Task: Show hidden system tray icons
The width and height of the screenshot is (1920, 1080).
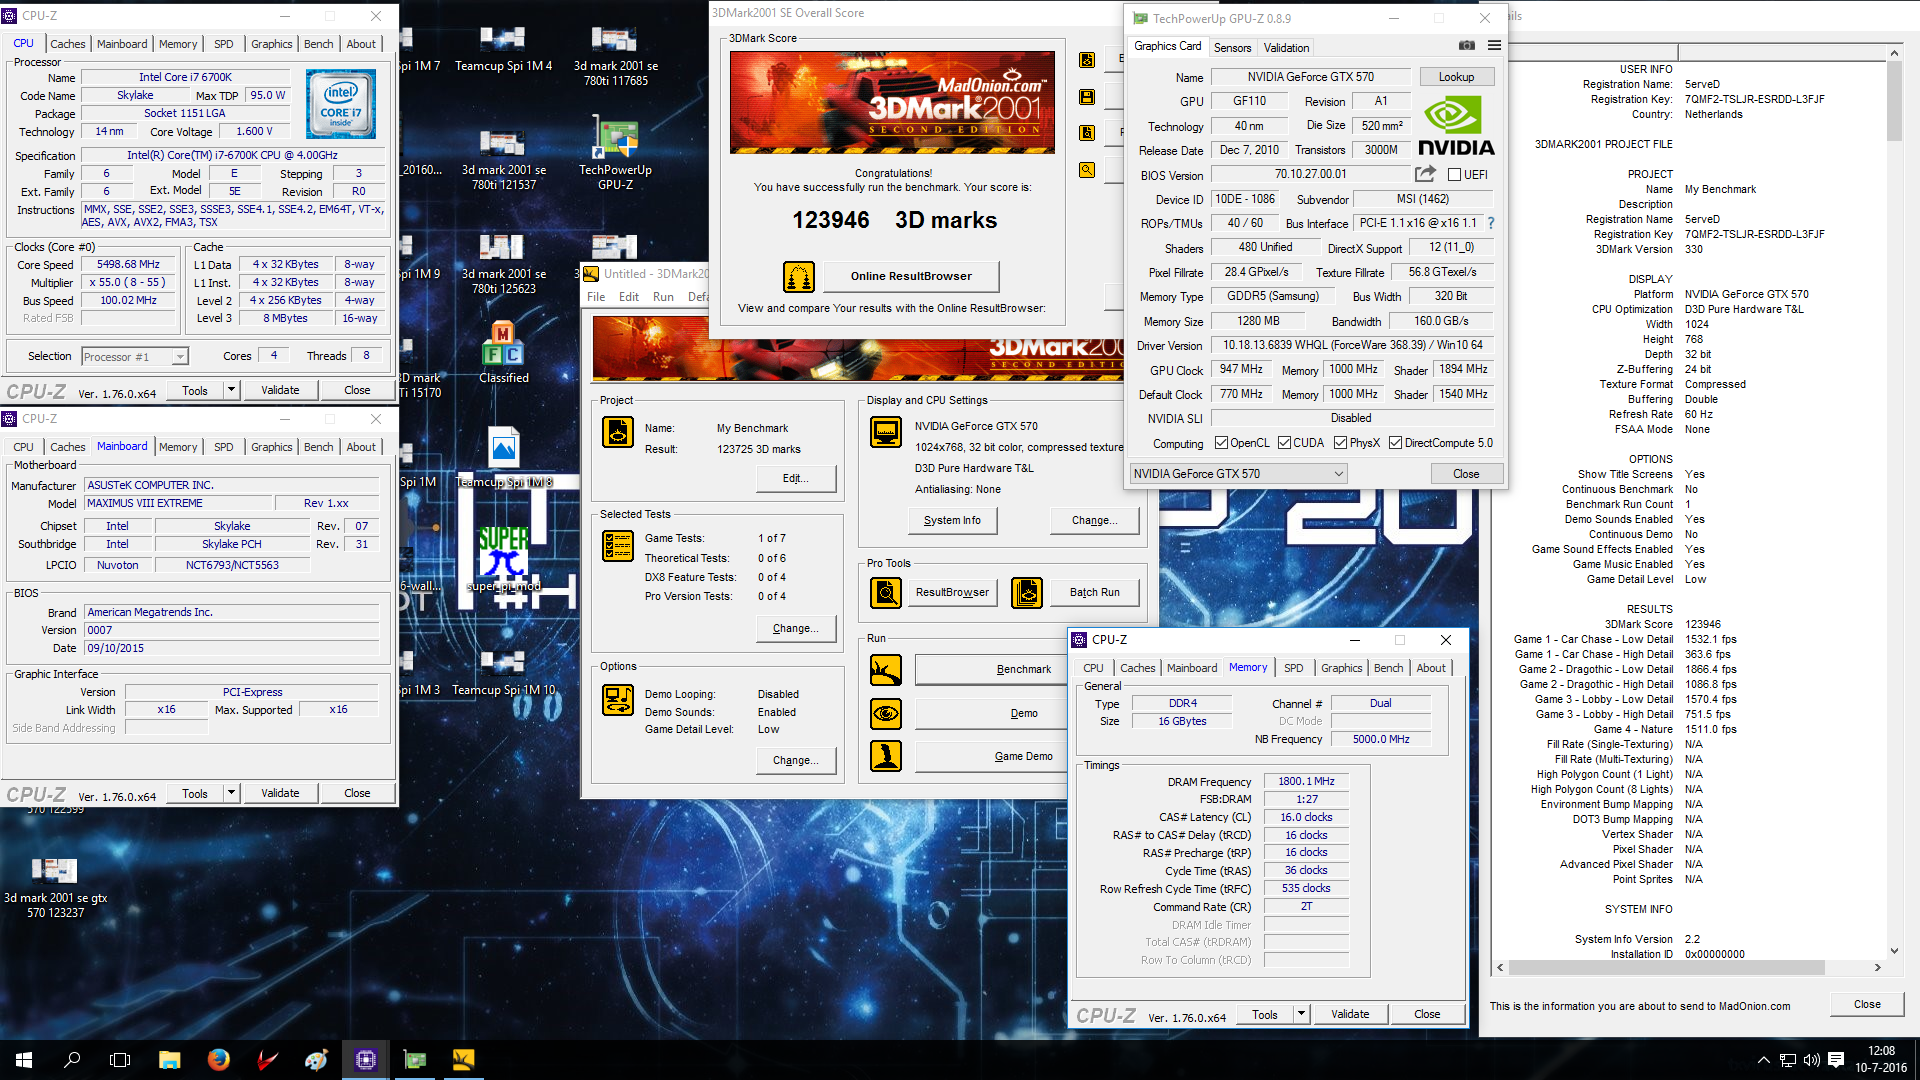Action: click(x=1763, y=1059)
